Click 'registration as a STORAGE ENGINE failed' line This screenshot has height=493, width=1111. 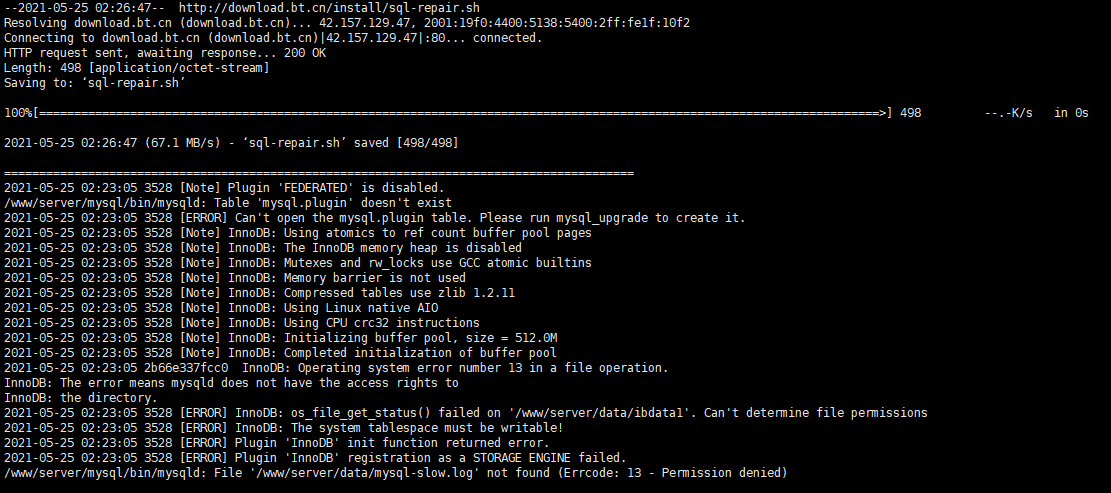[315, 458]
